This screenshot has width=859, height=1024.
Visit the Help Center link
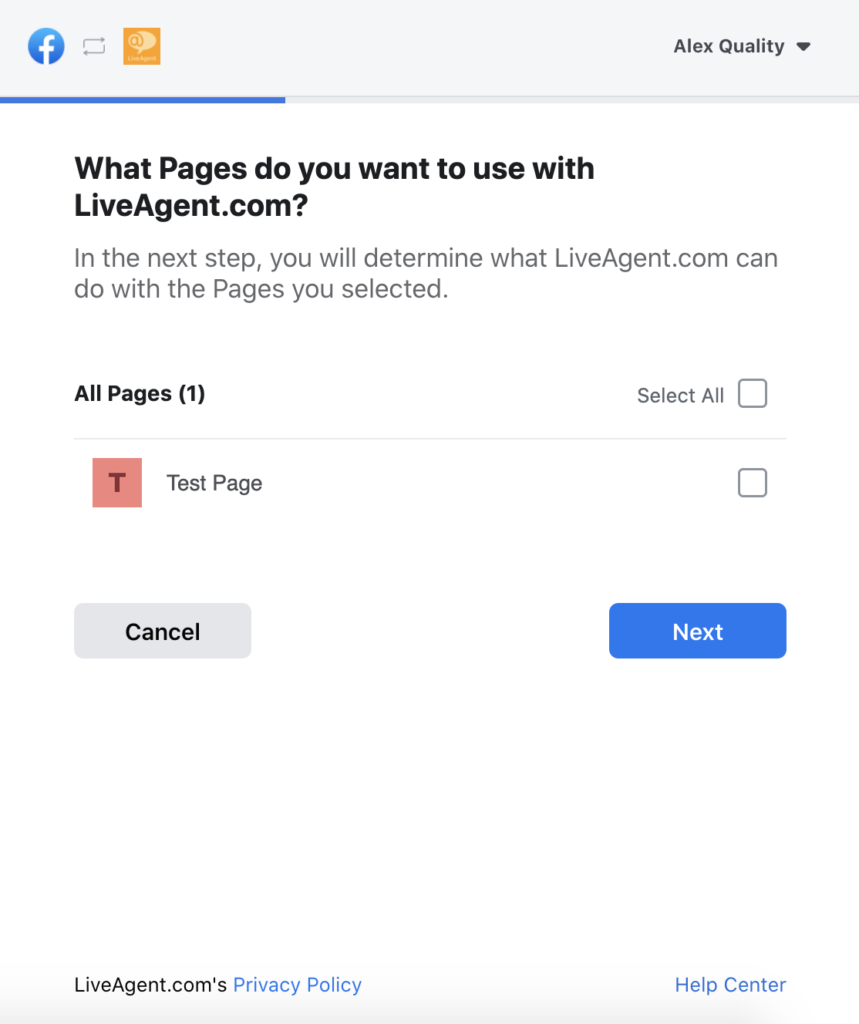click(730, 985)
